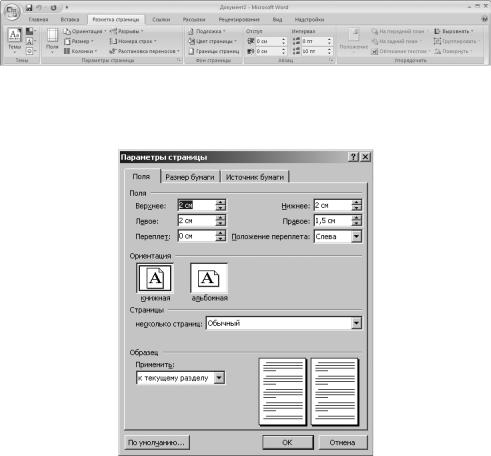
Task: Click the Повернуть (Rotate) ribbon button
Action: pyautogui.click(x=453, y=51)
